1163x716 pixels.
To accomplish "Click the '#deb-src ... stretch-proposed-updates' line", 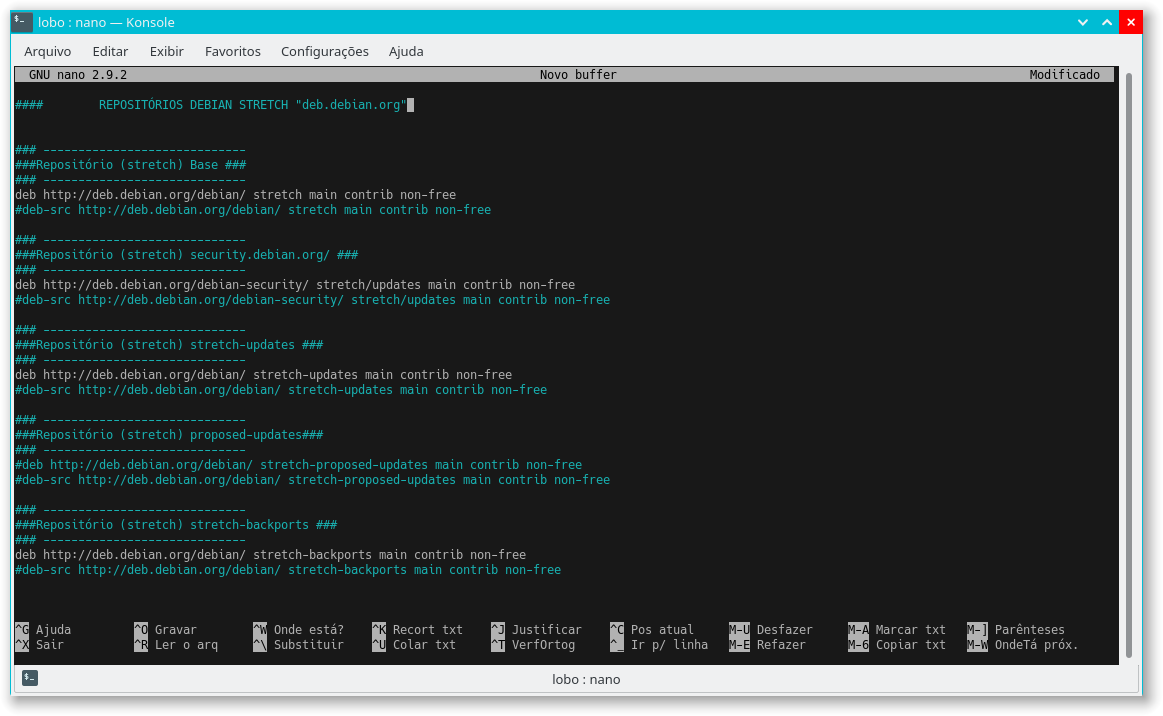I will (312, 480).
